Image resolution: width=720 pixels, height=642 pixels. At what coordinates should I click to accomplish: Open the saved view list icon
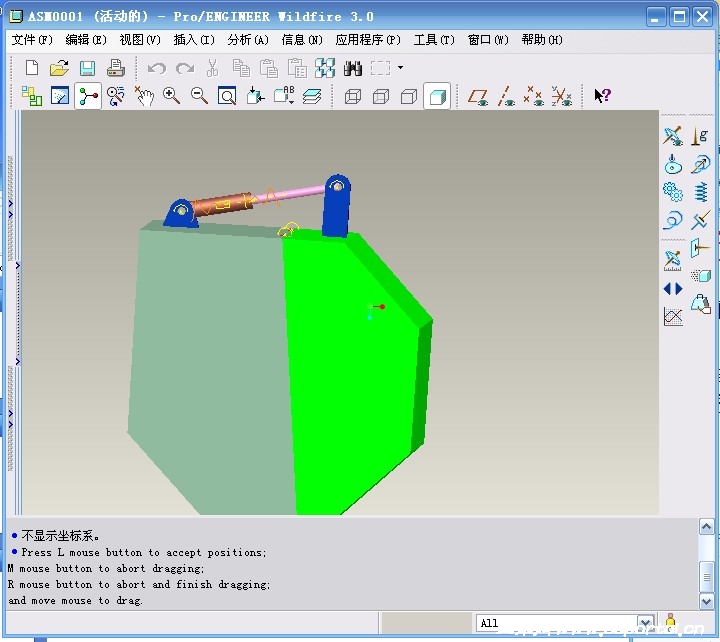coord(284,96)
